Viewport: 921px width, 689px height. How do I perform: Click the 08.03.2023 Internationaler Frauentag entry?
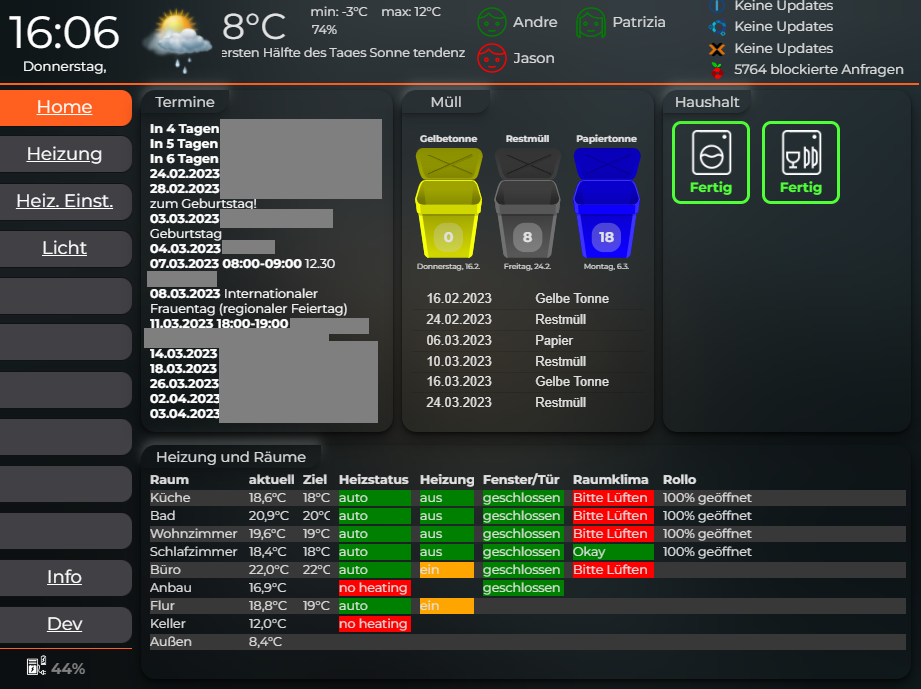pyautogui.click(x=248, y=301)
